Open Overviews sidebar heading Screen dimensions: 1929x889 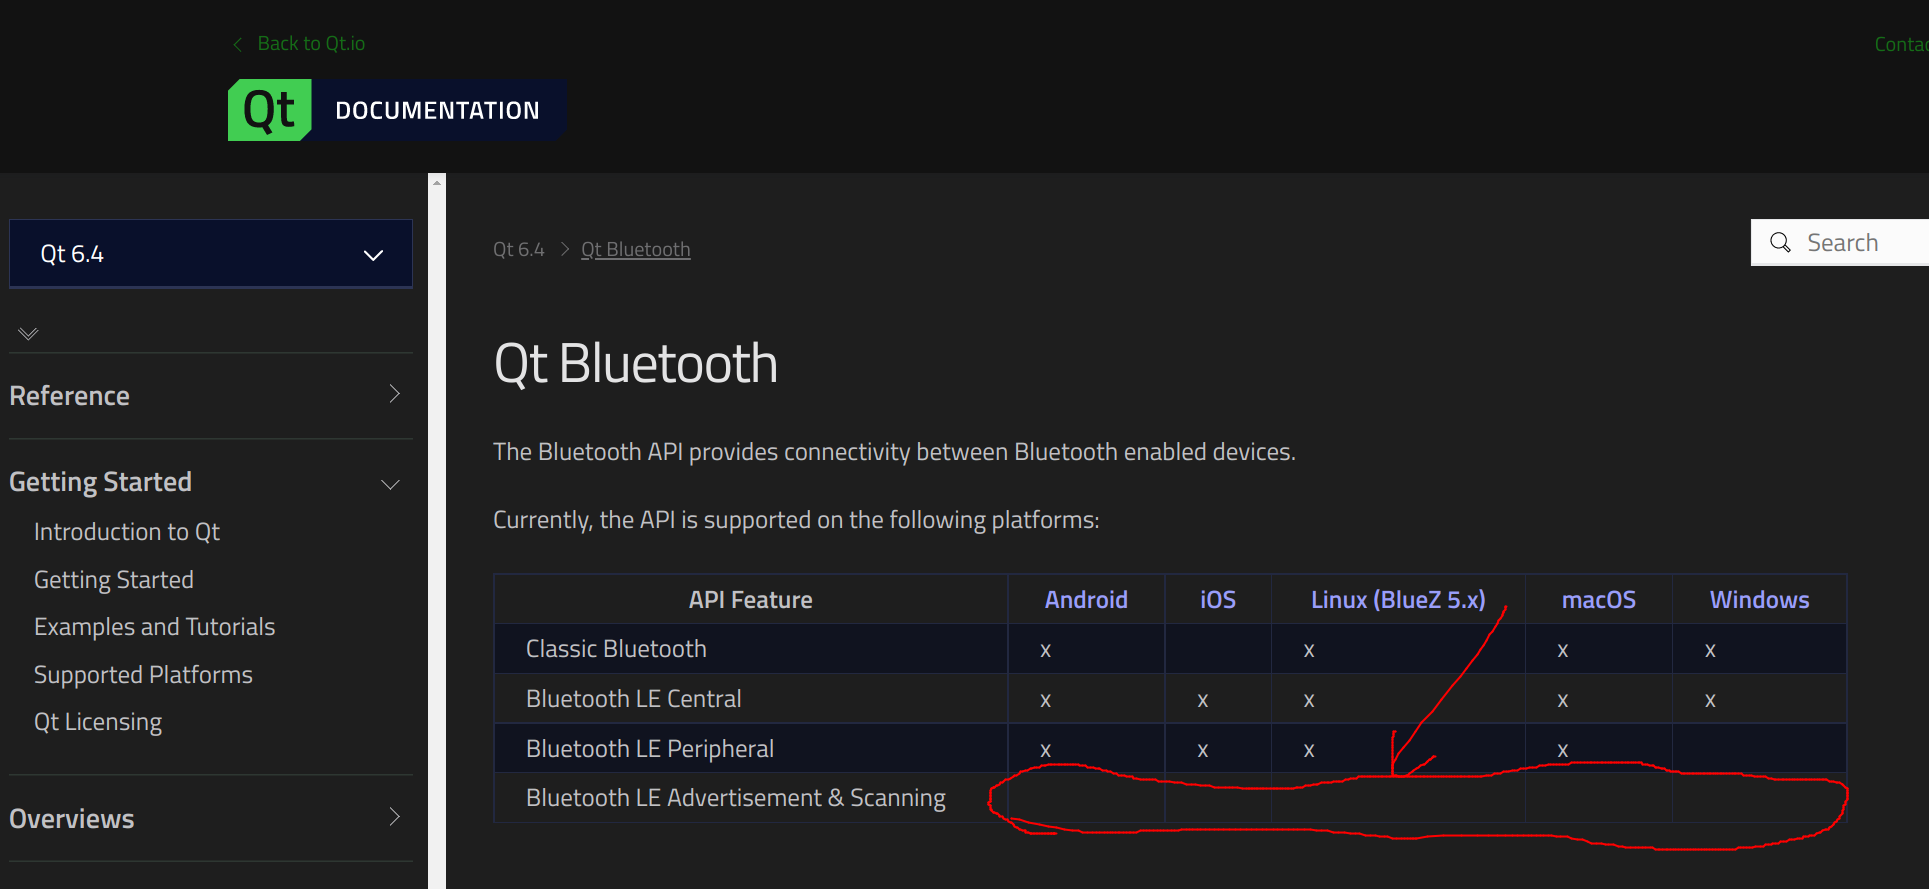click(x=71, y=819)
